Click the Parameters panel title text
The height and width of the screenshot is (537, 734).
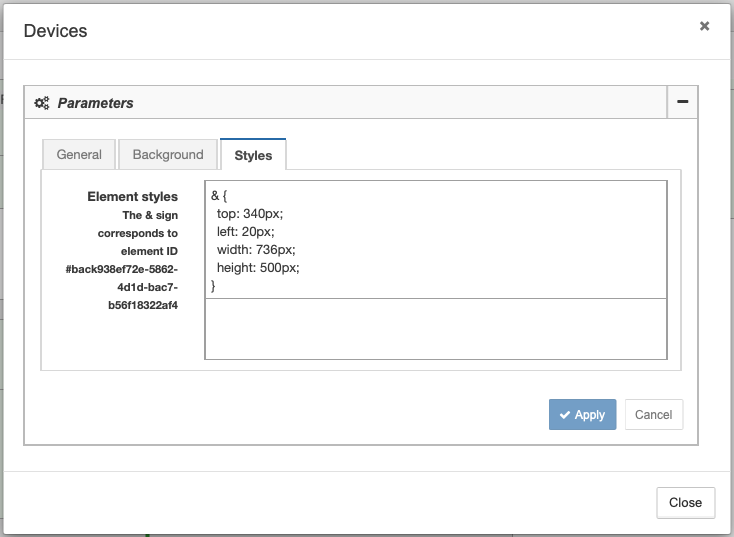tap(95, 103)
